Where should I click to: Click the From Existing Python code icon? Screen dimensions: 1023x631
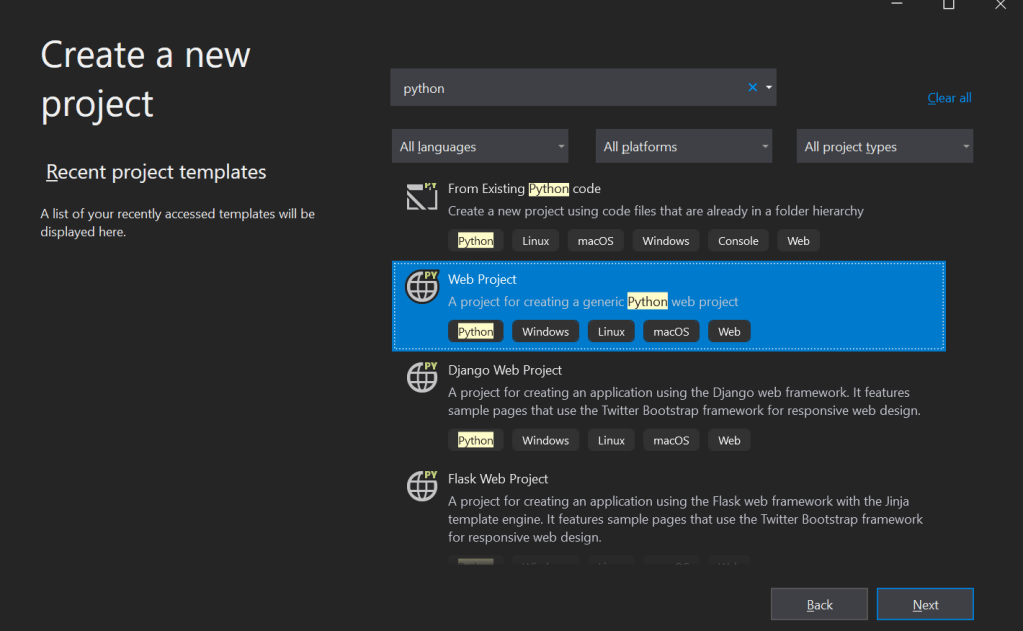[x=422, y=196]
